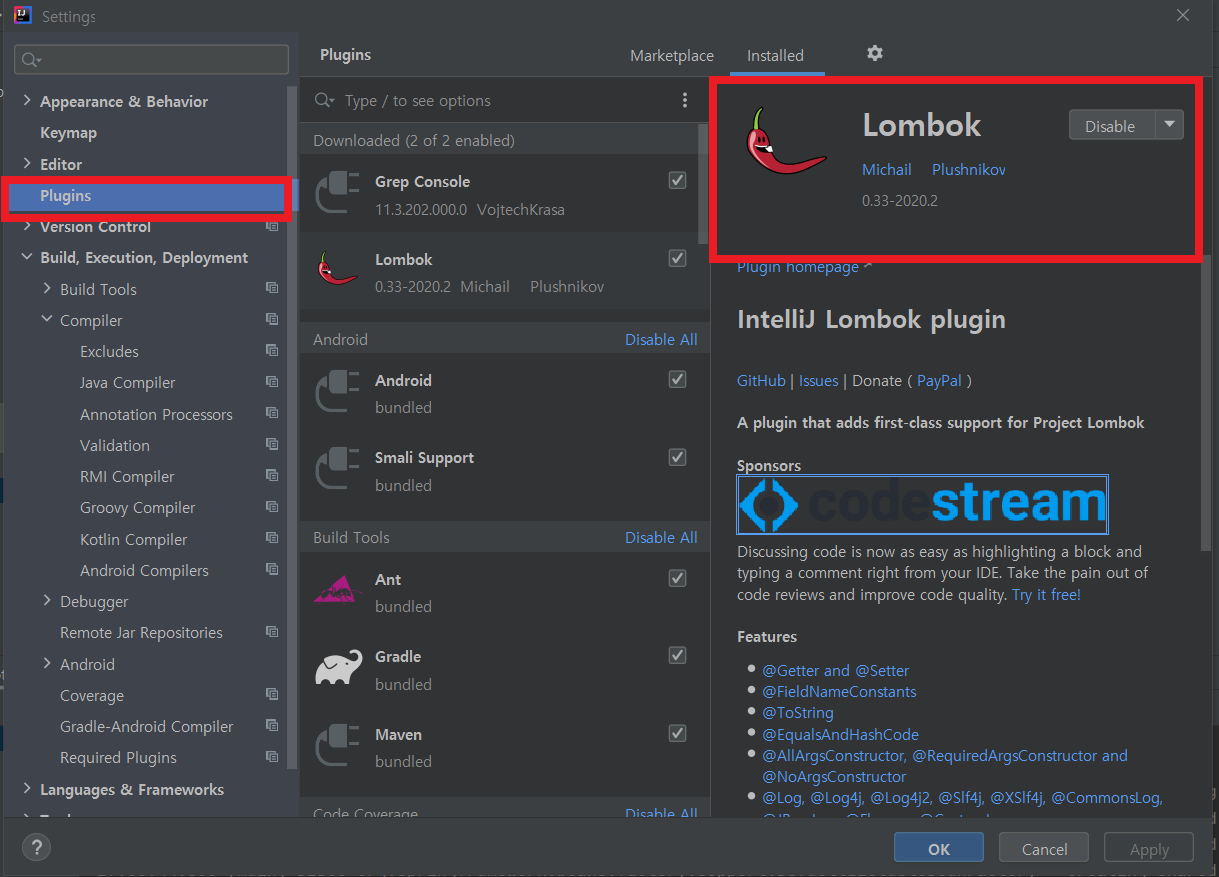
Task: Toggle the Lombok enabled checkbox
Action: click(678, 258)
